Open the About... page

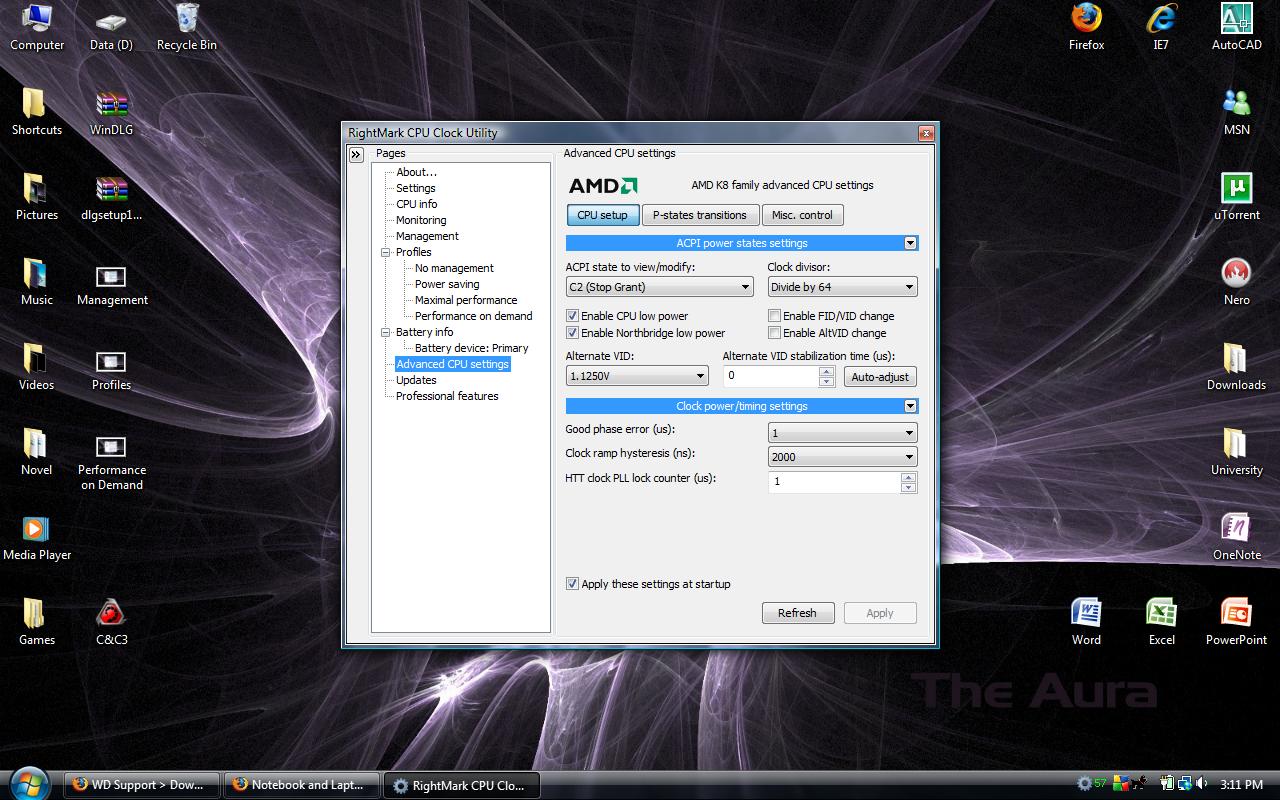click(417, 172)
